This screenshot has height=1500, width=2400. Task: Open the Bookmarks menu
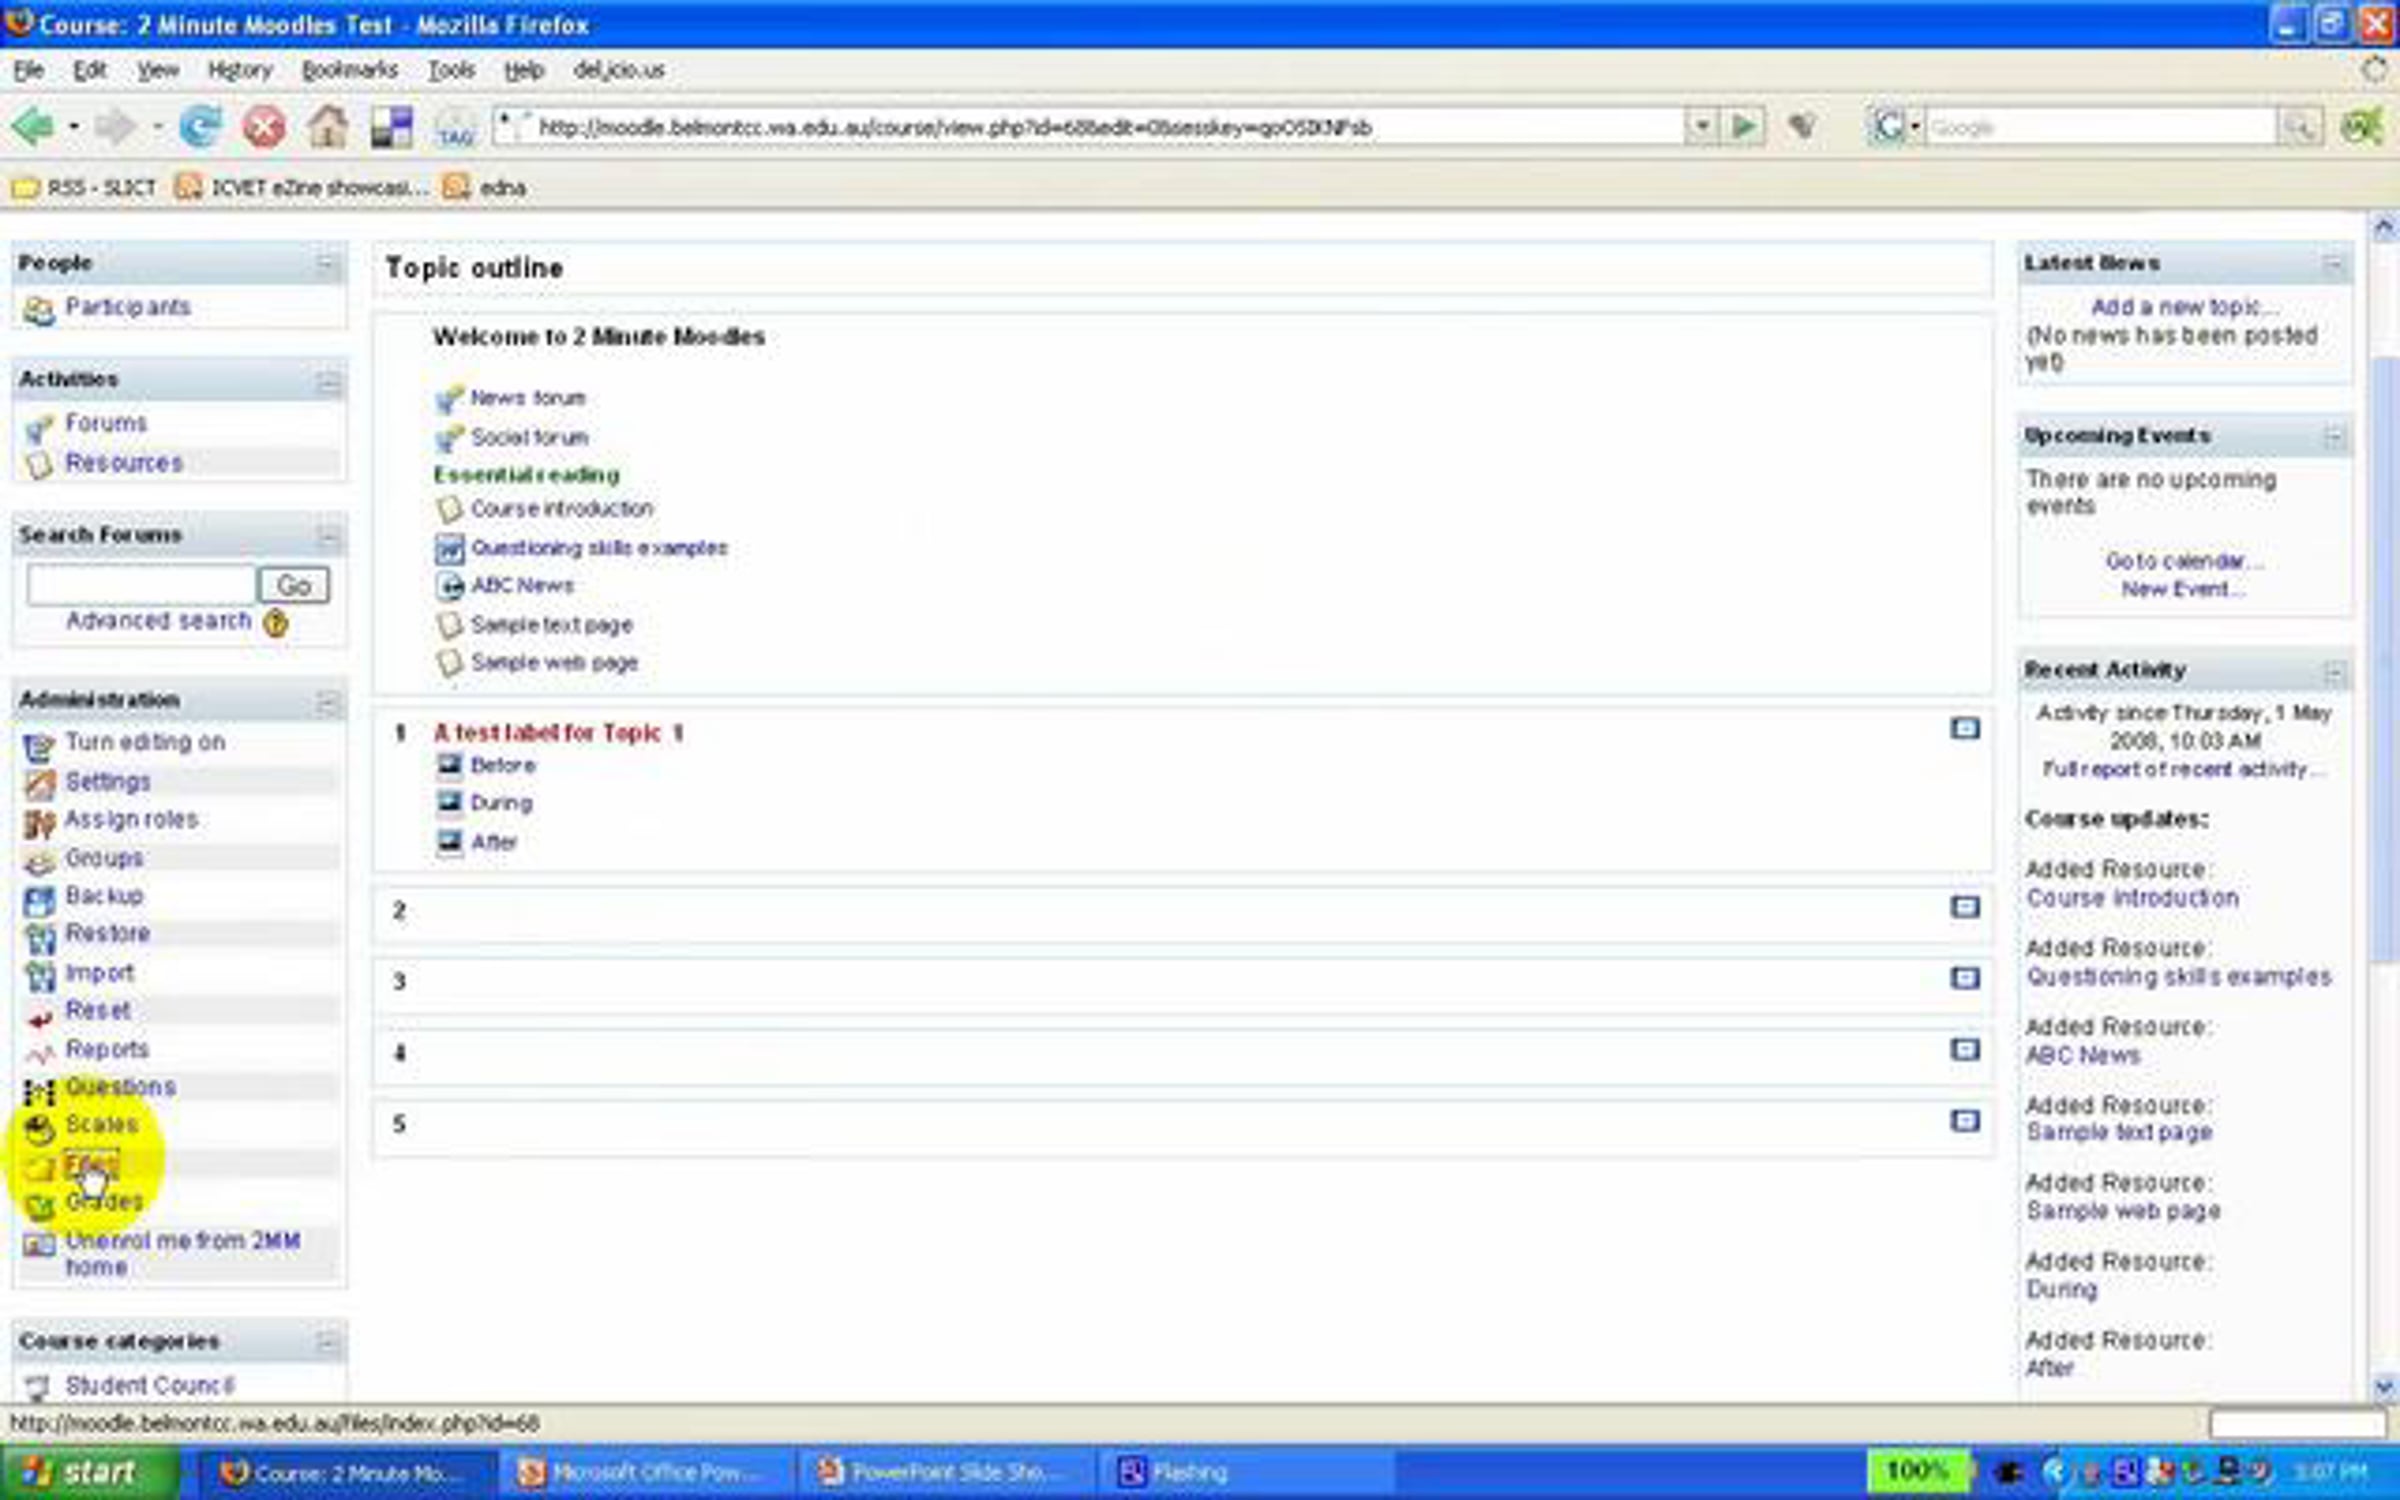pos(350,70)
